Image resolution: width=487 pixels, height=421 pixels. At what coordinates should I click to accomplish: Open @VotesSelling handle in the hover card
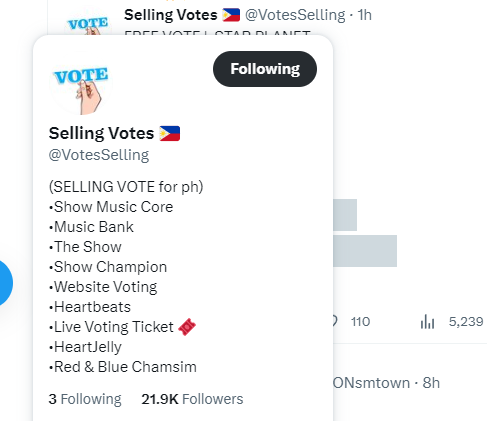(99, 155)
